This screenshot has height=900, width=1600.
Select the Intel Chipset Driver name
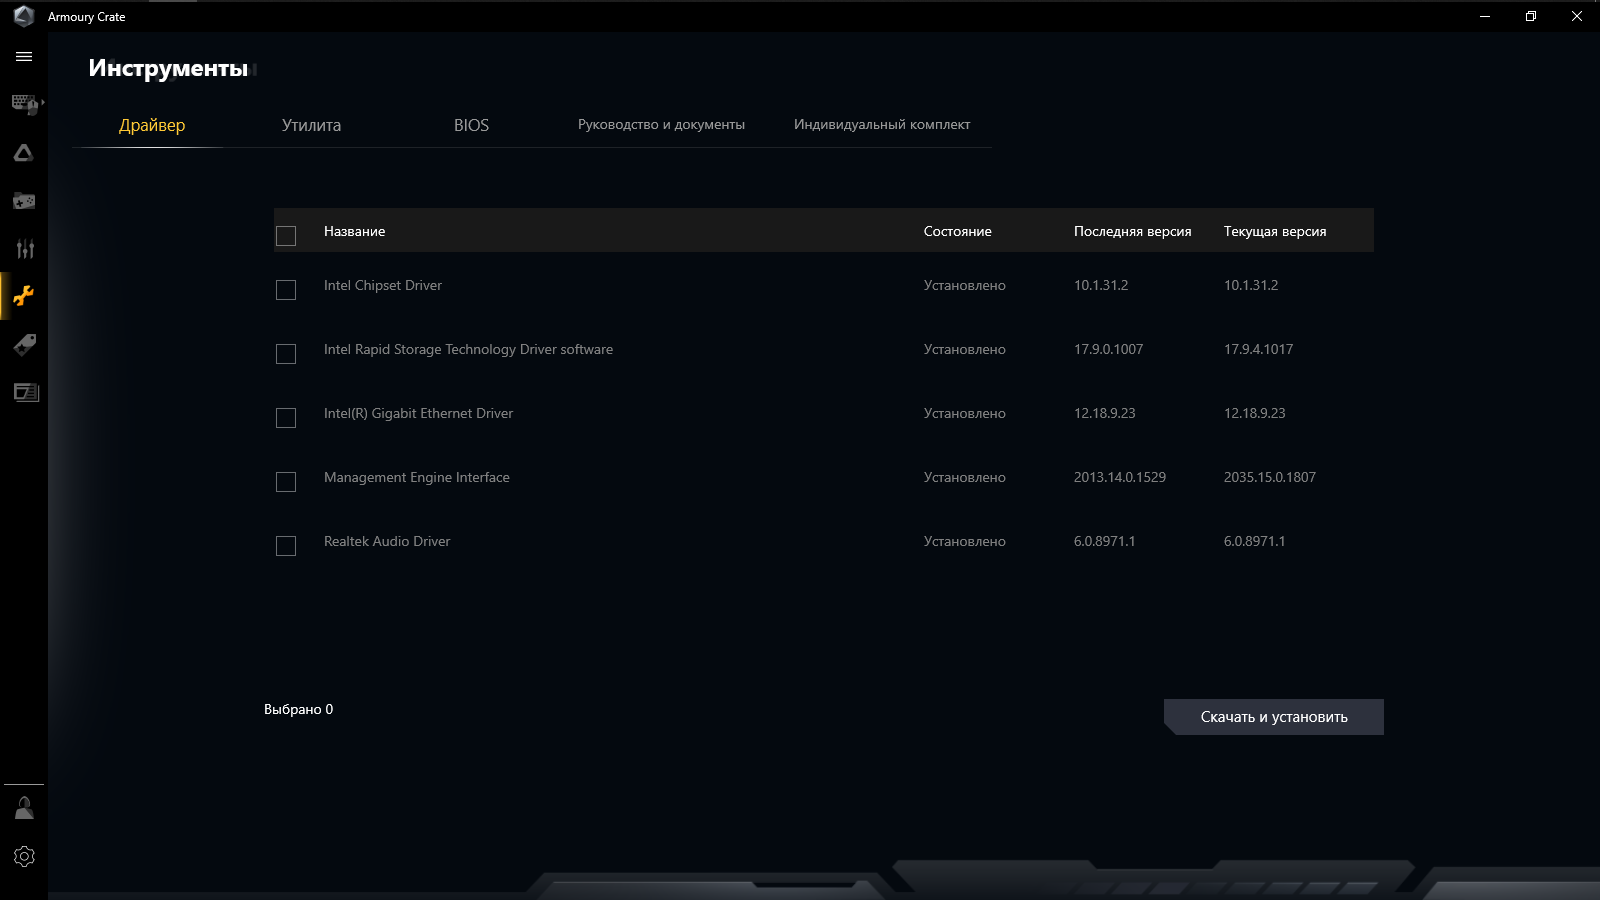383,285
